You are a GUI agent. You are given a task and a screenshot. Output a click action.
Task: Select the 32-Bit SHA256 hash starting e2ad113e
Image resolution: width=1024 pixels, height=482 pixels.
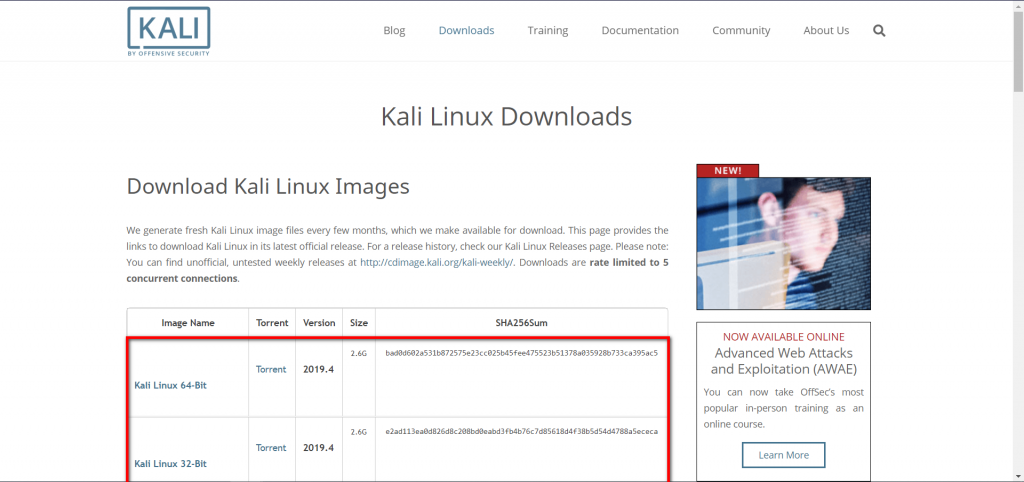pos(521,432)
